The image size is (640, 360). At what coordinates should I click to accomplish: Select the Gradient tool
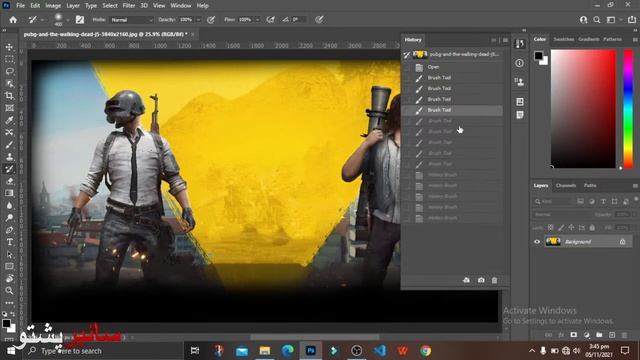pyautogui.click(x=9, y=193)
